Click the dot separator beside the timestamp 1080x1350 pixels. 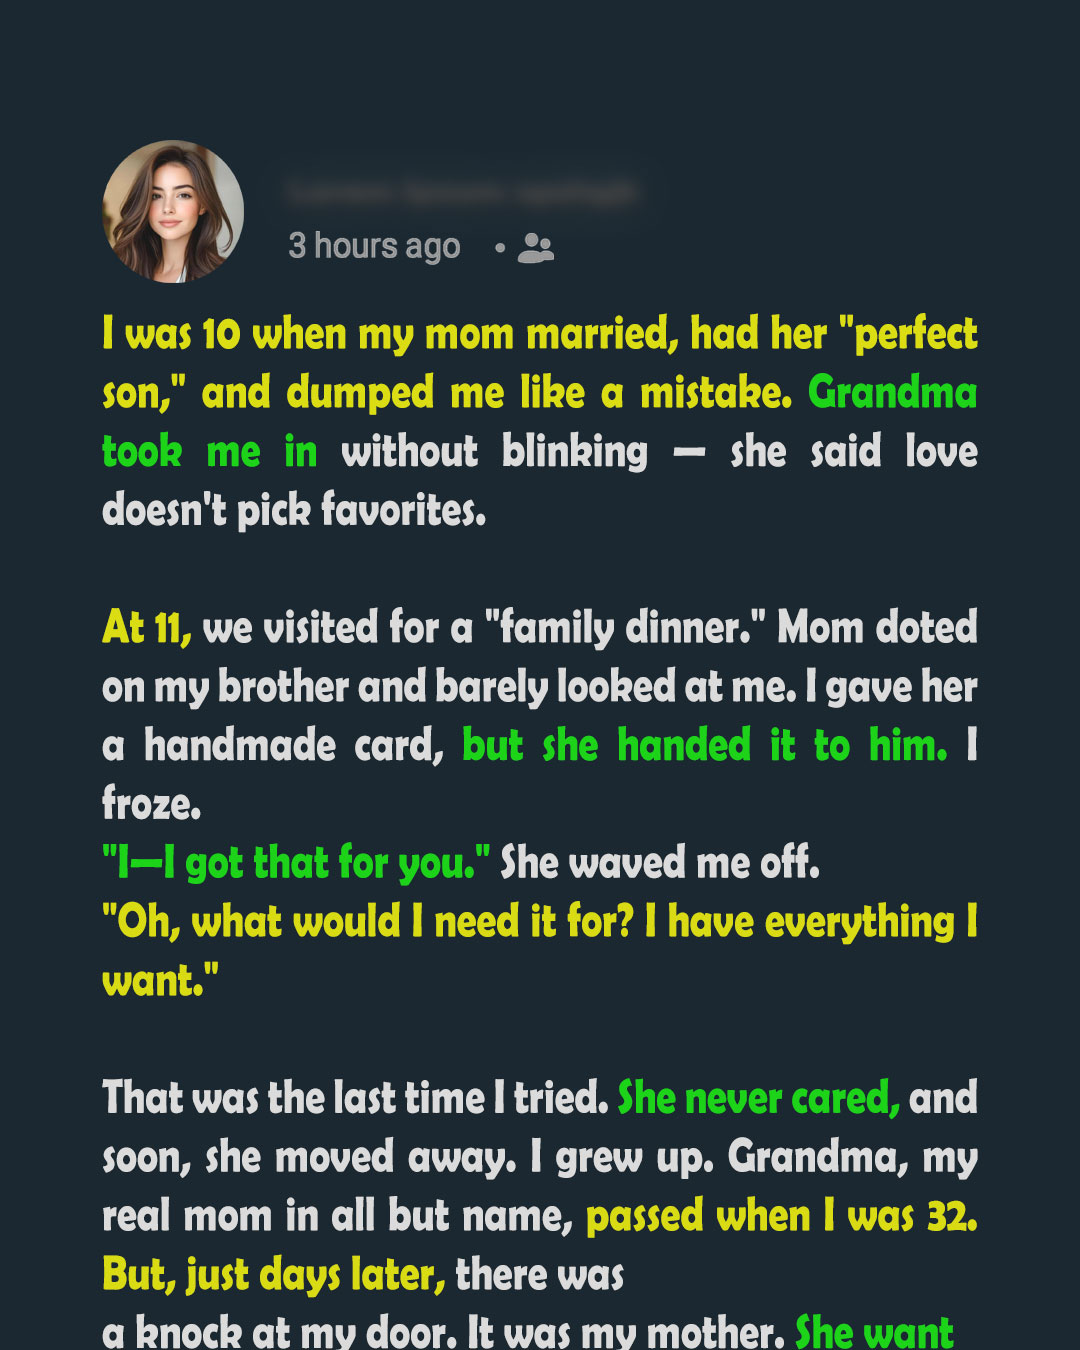499,247
